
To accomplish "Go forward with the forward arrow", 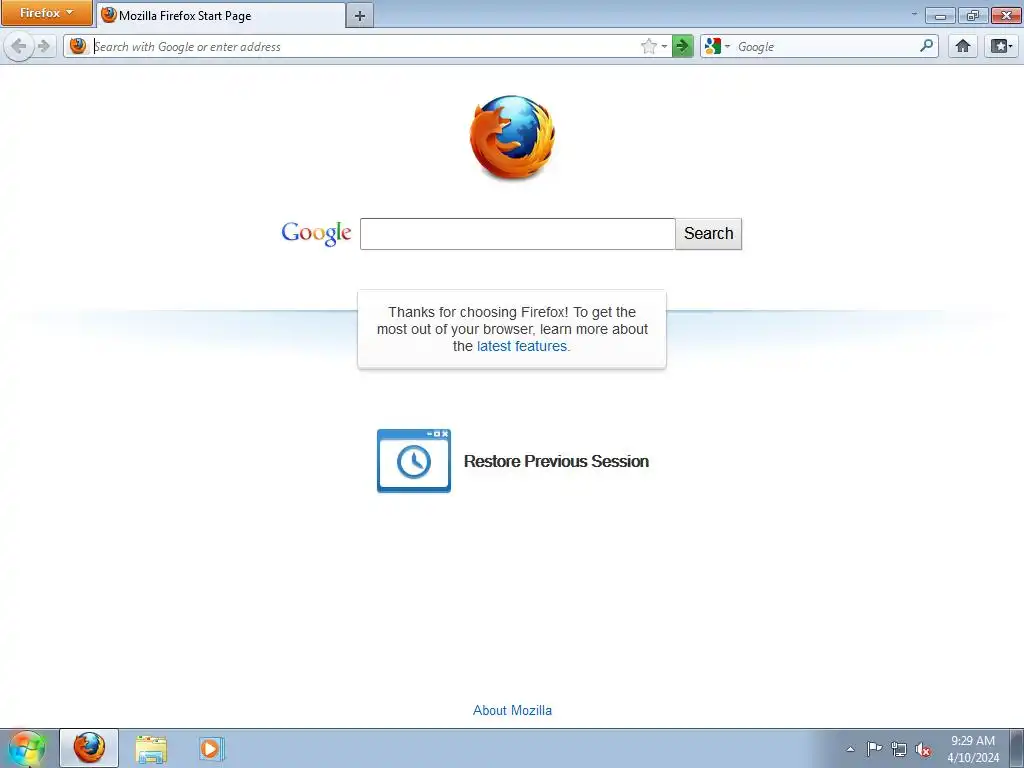I will tap(44, 46).
